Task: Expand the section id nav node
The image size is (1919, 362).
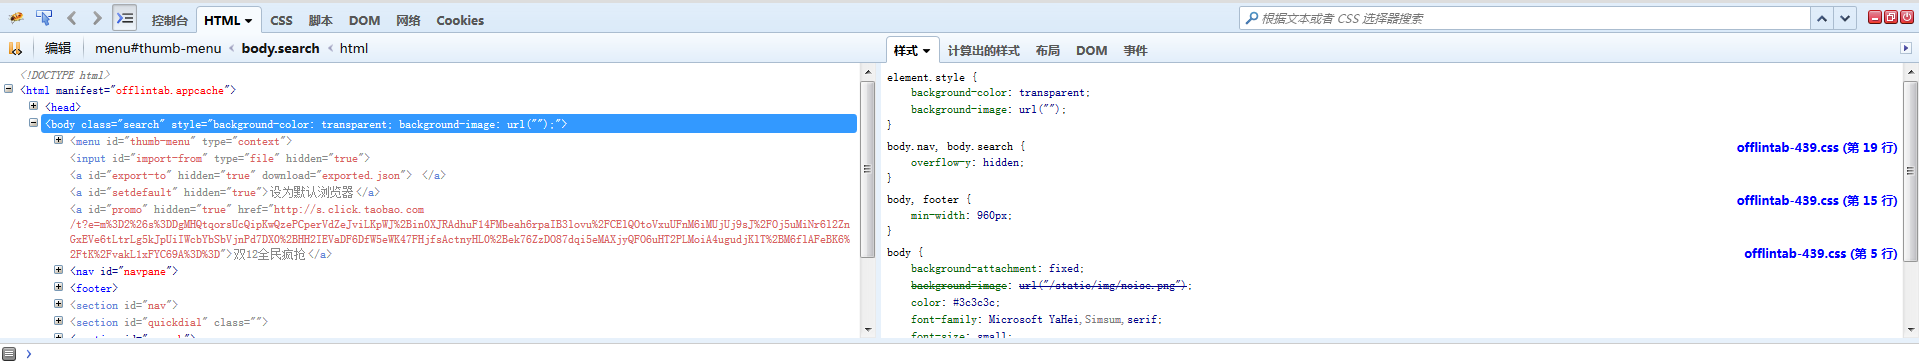Action: point(58,304)
